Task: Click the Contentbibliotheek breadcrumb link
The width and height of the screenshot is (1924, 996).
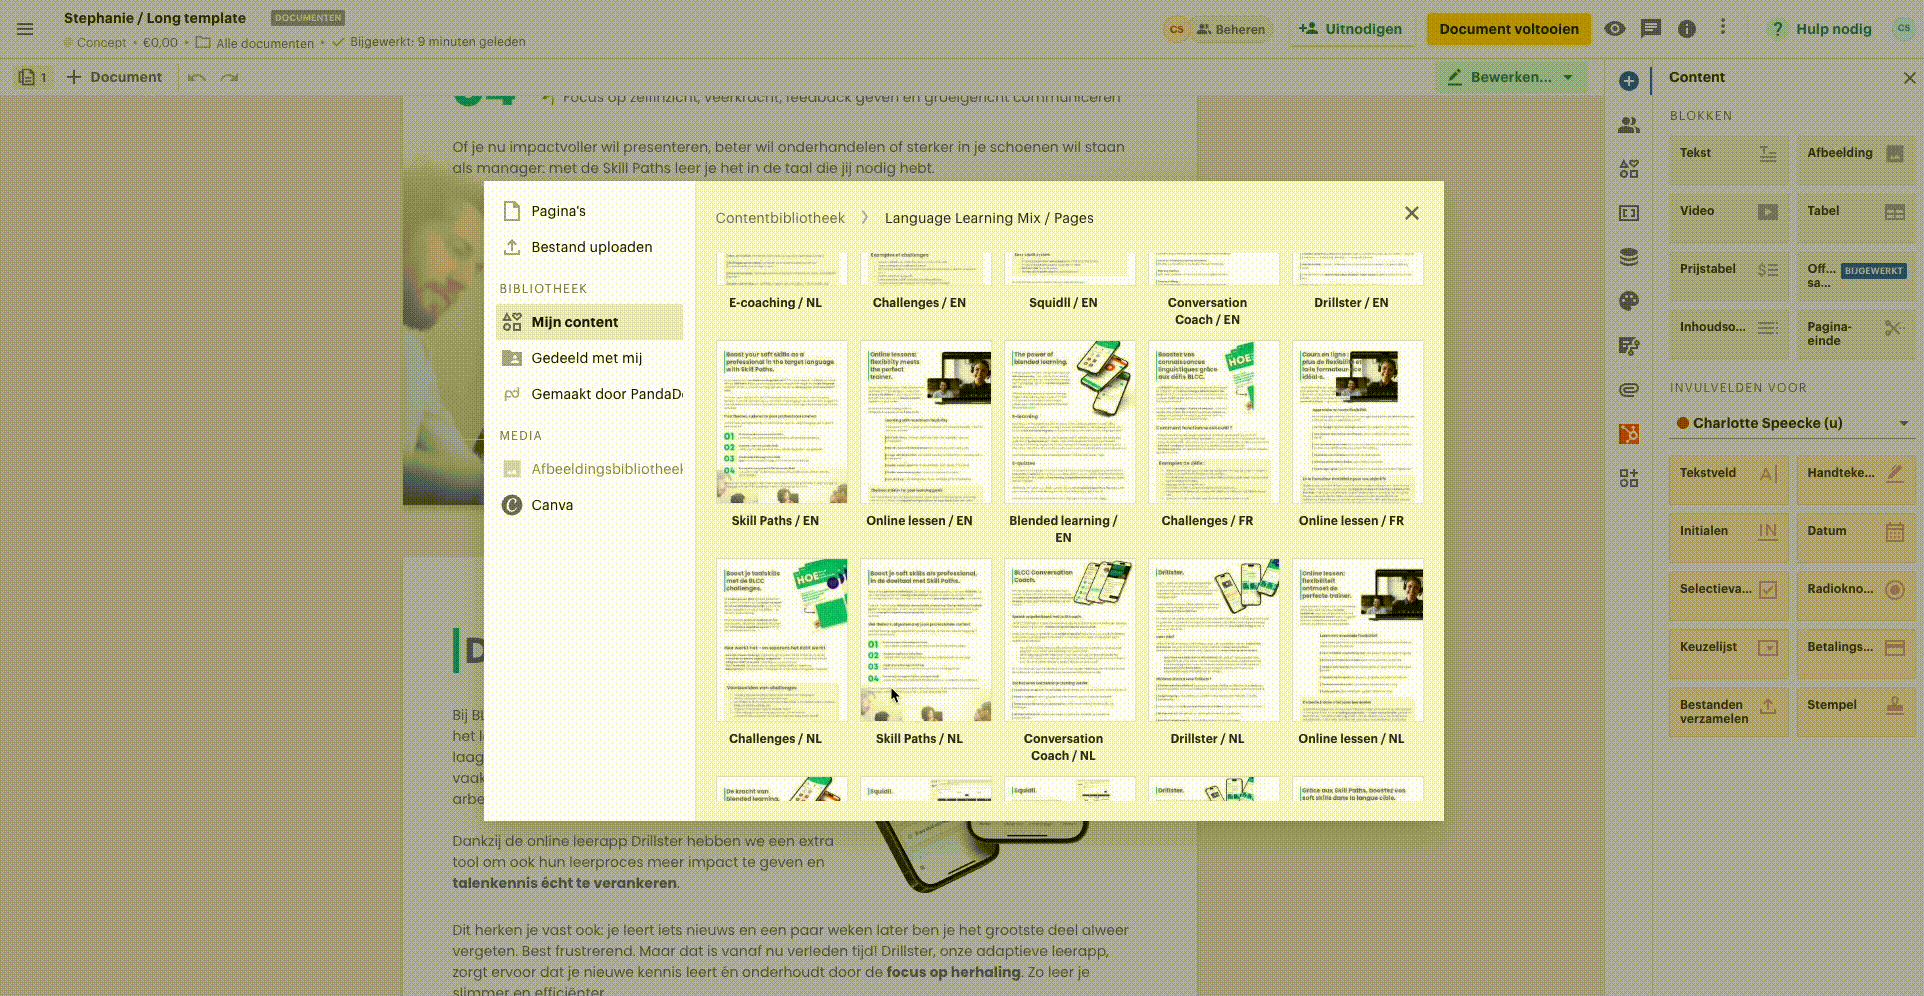Action: coord(780,218)
